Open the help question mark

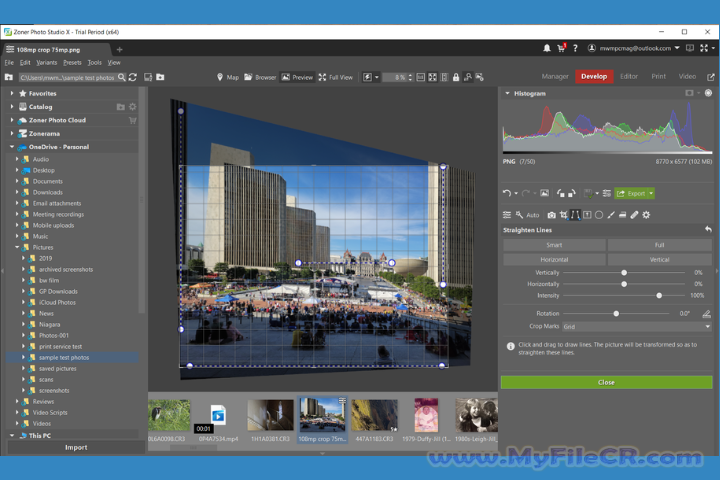pos(575,48)
